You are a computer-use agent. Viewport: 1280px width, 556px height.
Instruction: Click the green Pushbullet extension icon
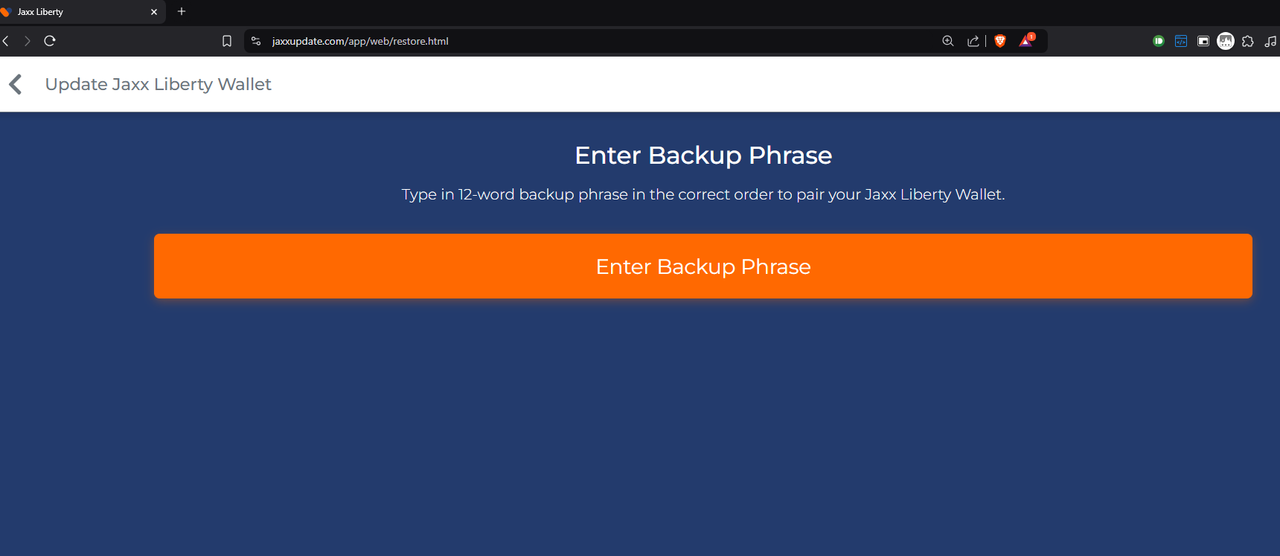[1159, 41]
